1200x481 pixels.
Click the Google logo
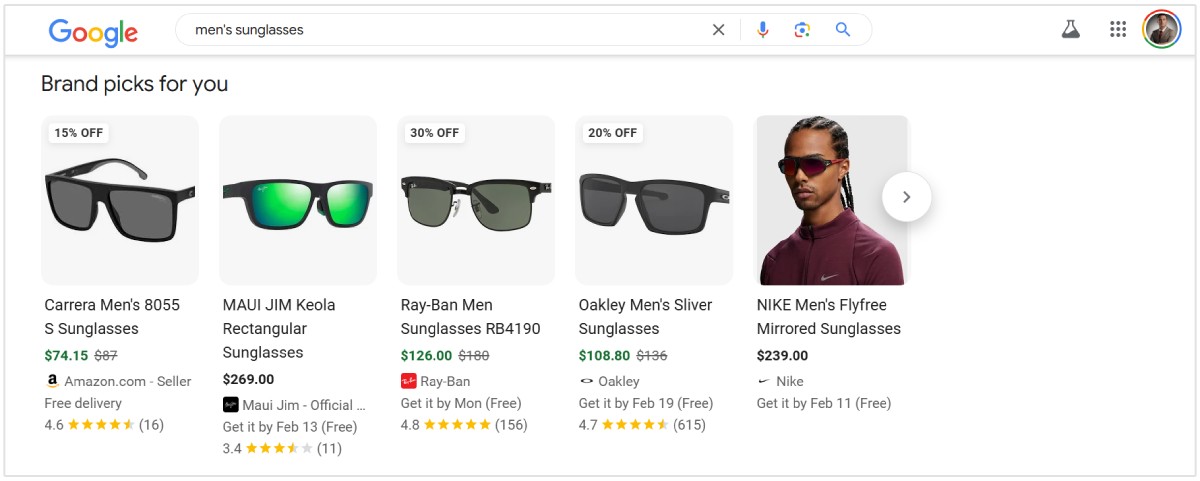coord(93,32)
